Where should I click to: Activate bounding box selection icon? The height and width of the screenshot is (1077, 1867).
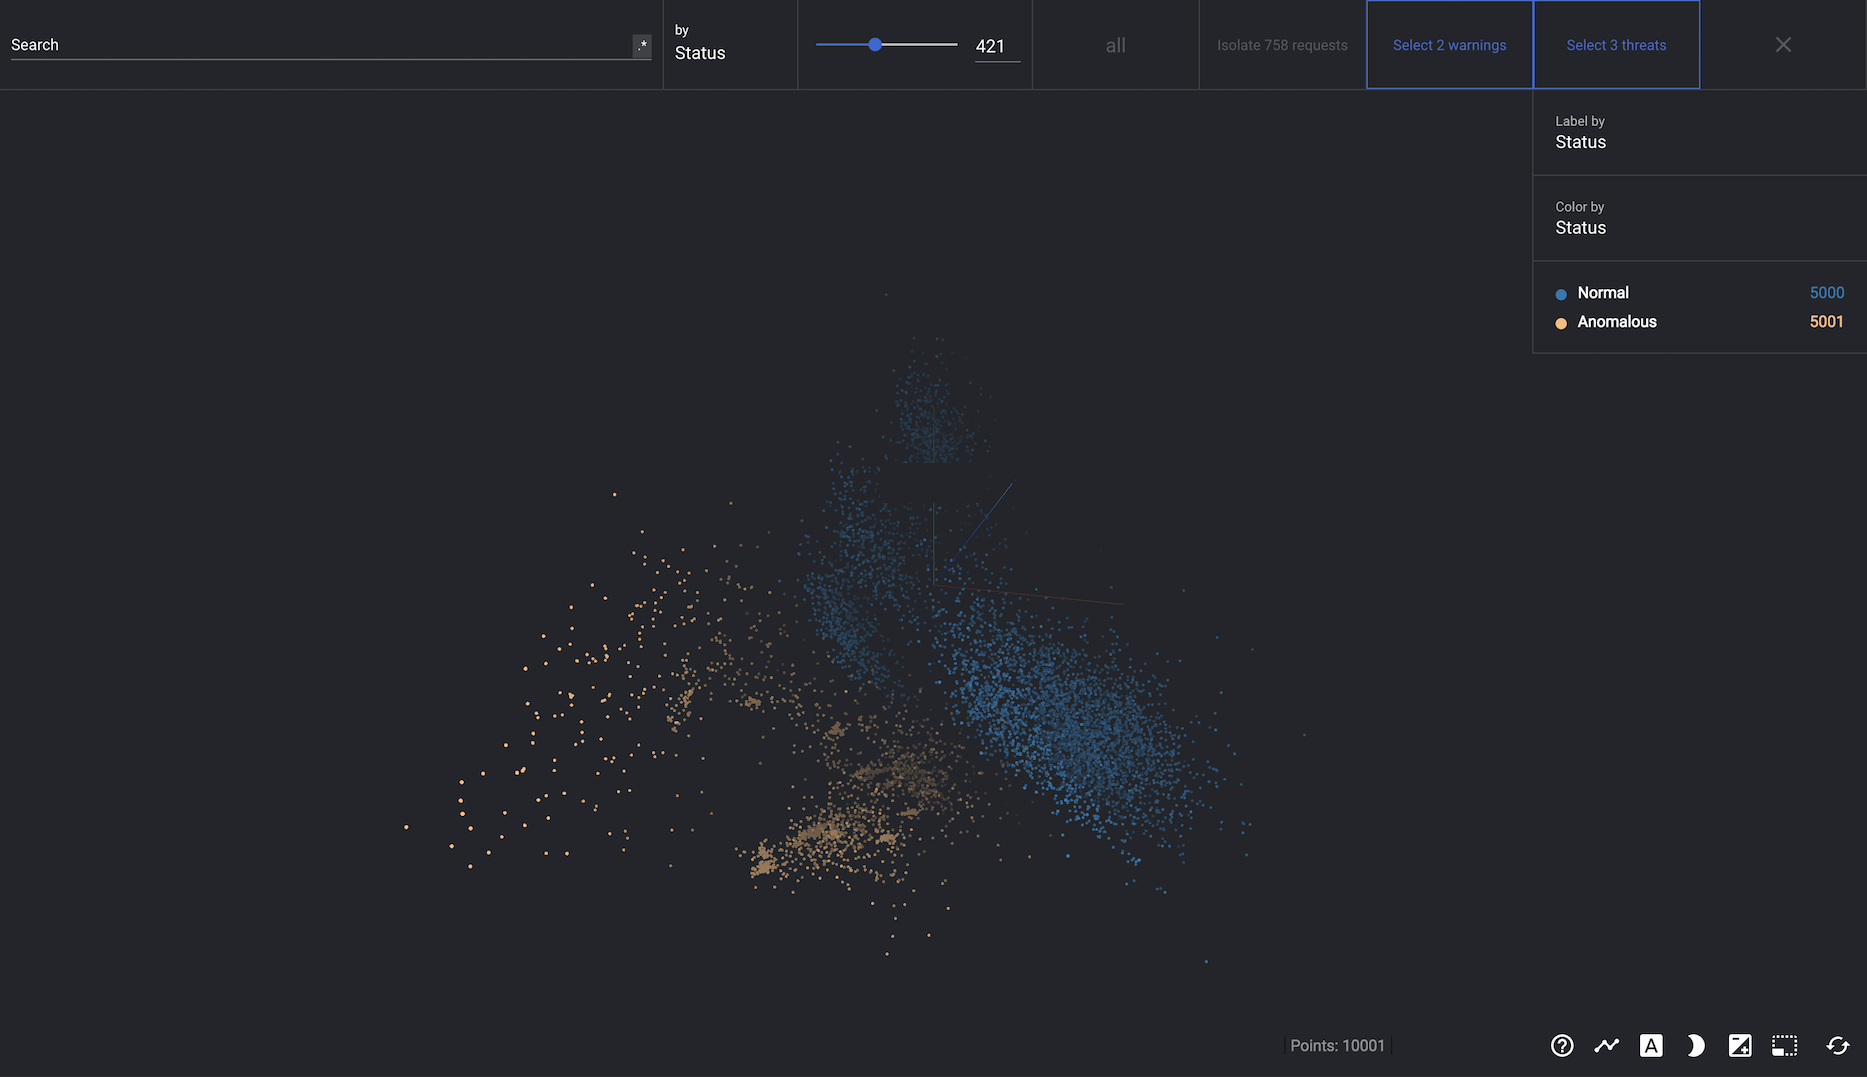[1784, 1045]
